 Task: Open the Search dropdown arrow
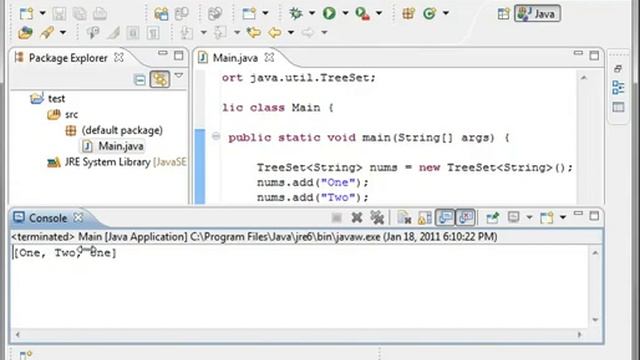click(63, 32)
